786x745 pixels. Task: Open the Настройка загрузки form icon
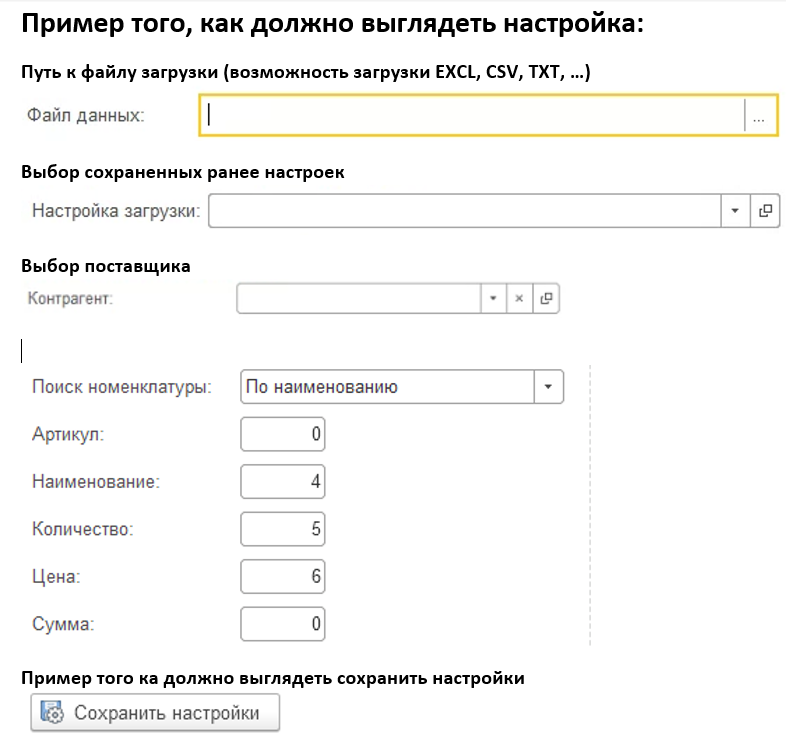[x=765, y=211]
